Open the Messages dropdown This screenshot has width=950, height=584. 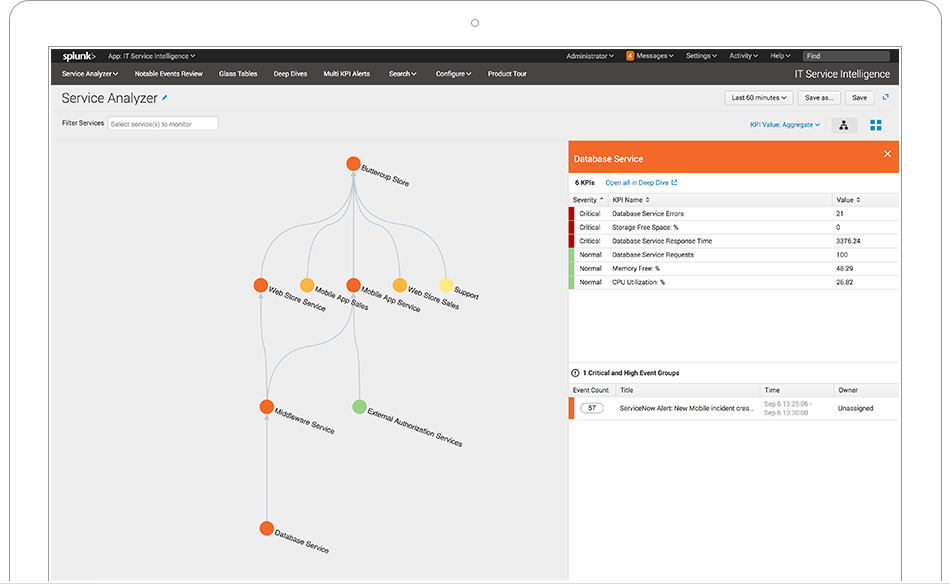tap(655, 56)
